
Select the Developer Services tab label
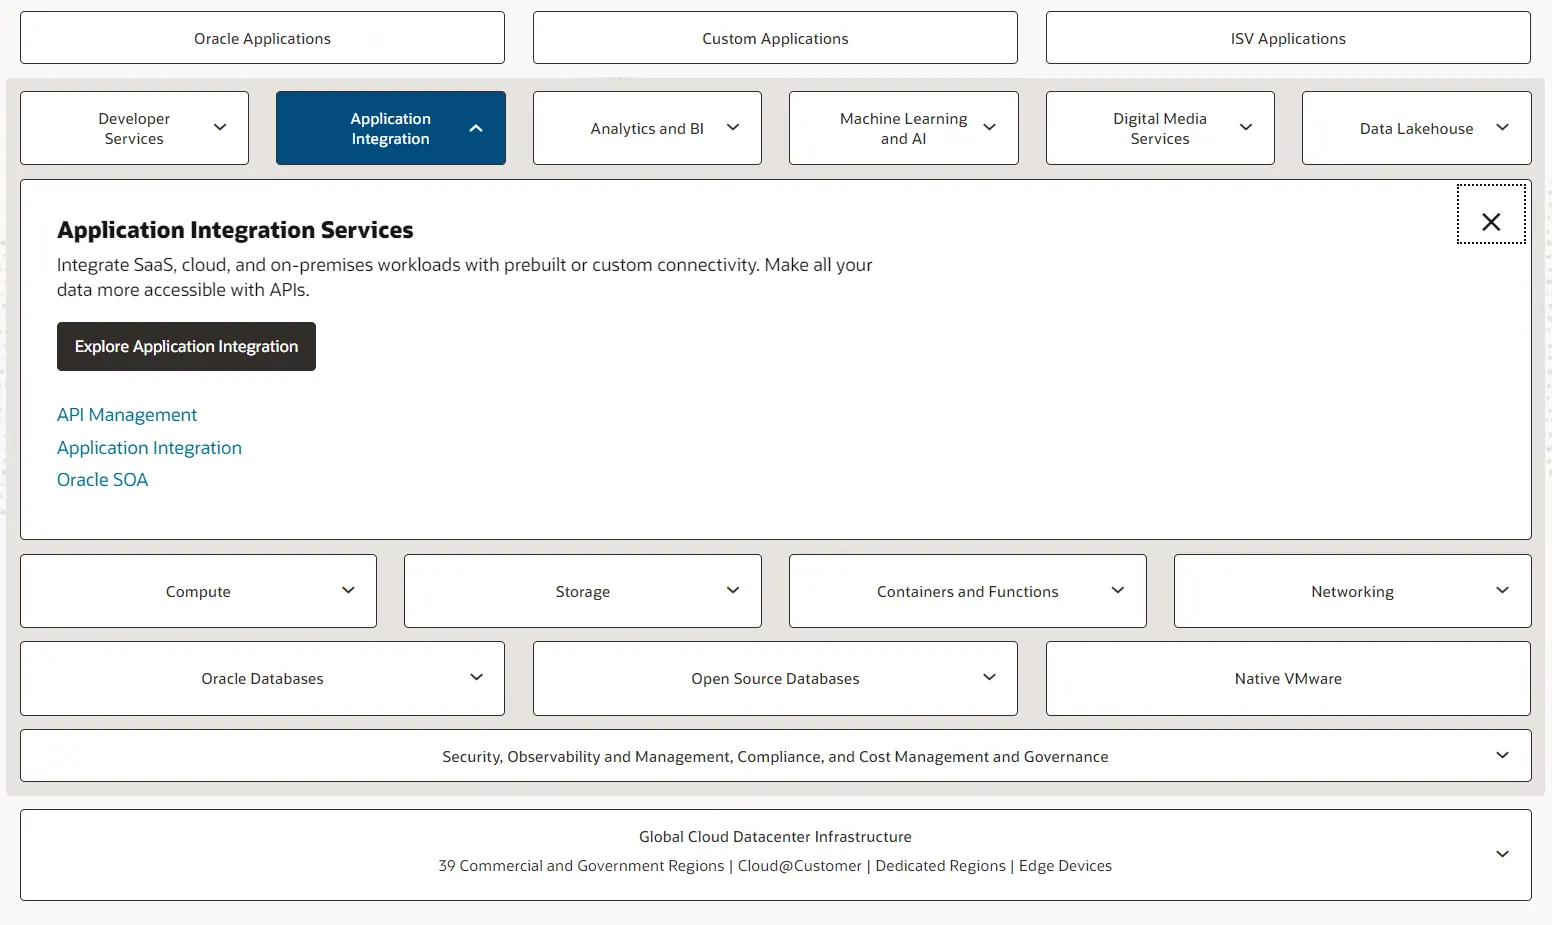[x=134, y=129]
